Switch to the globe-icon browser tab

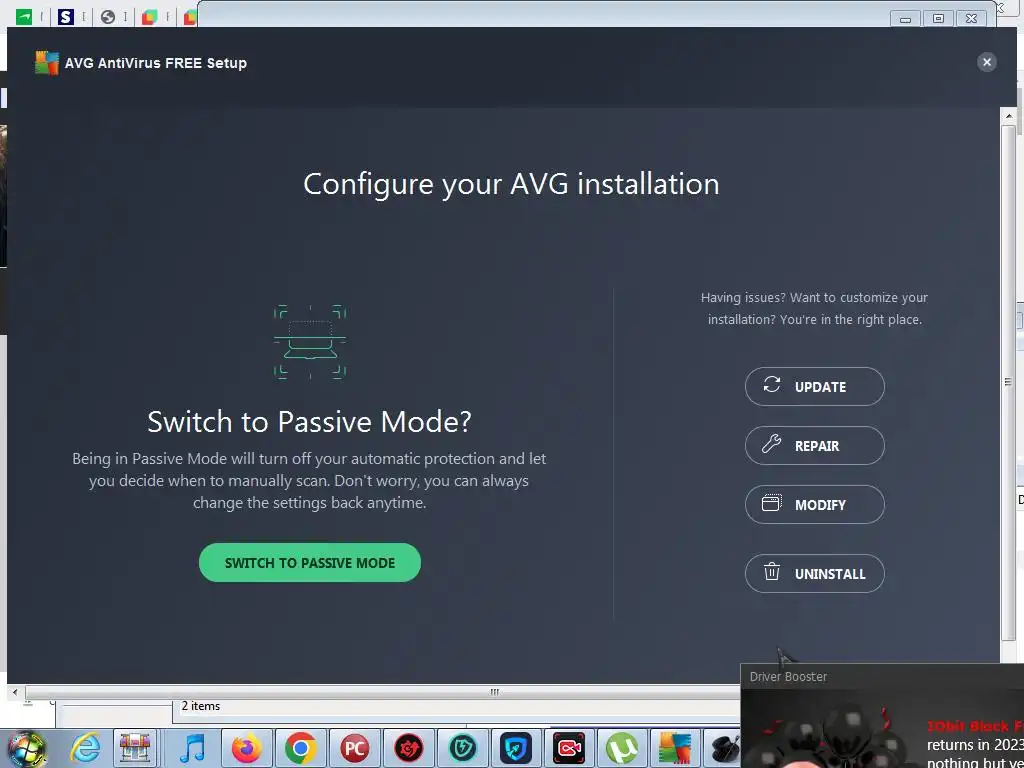click(x=108, y=17)
